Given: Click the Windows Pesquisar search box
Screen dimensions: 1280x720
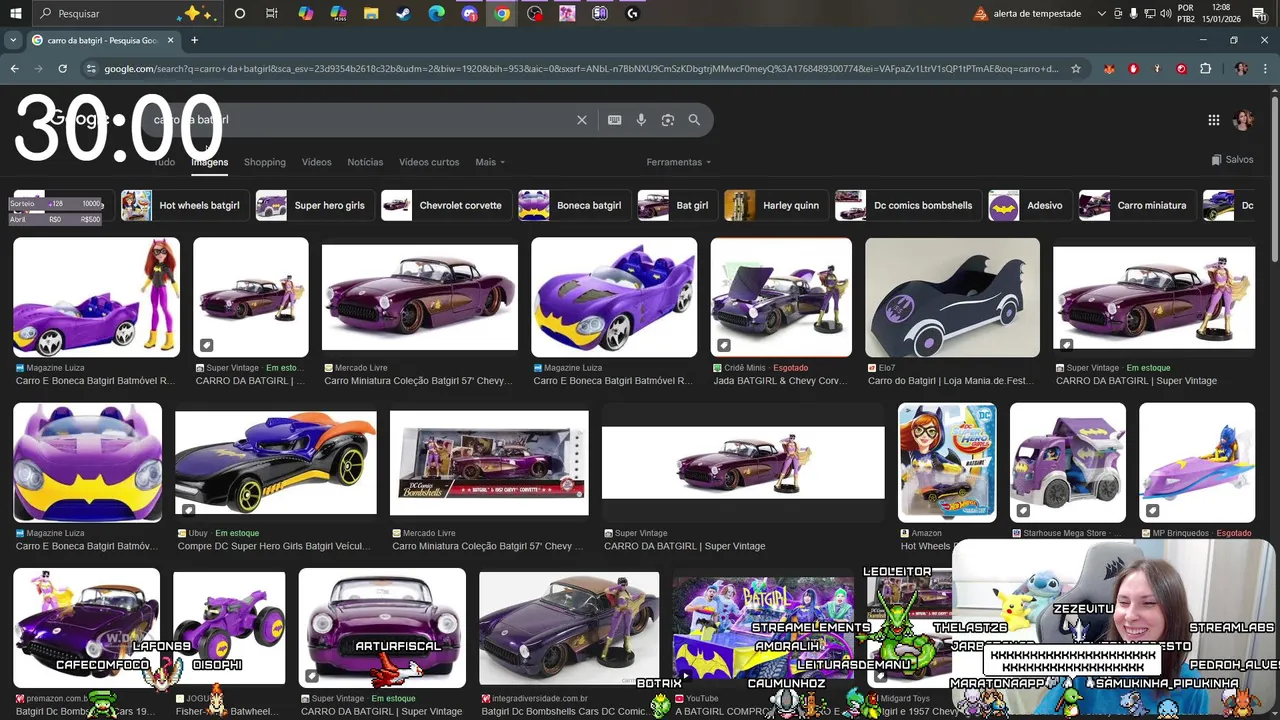Looking at the screenshot, I should (x=128, y=14).
